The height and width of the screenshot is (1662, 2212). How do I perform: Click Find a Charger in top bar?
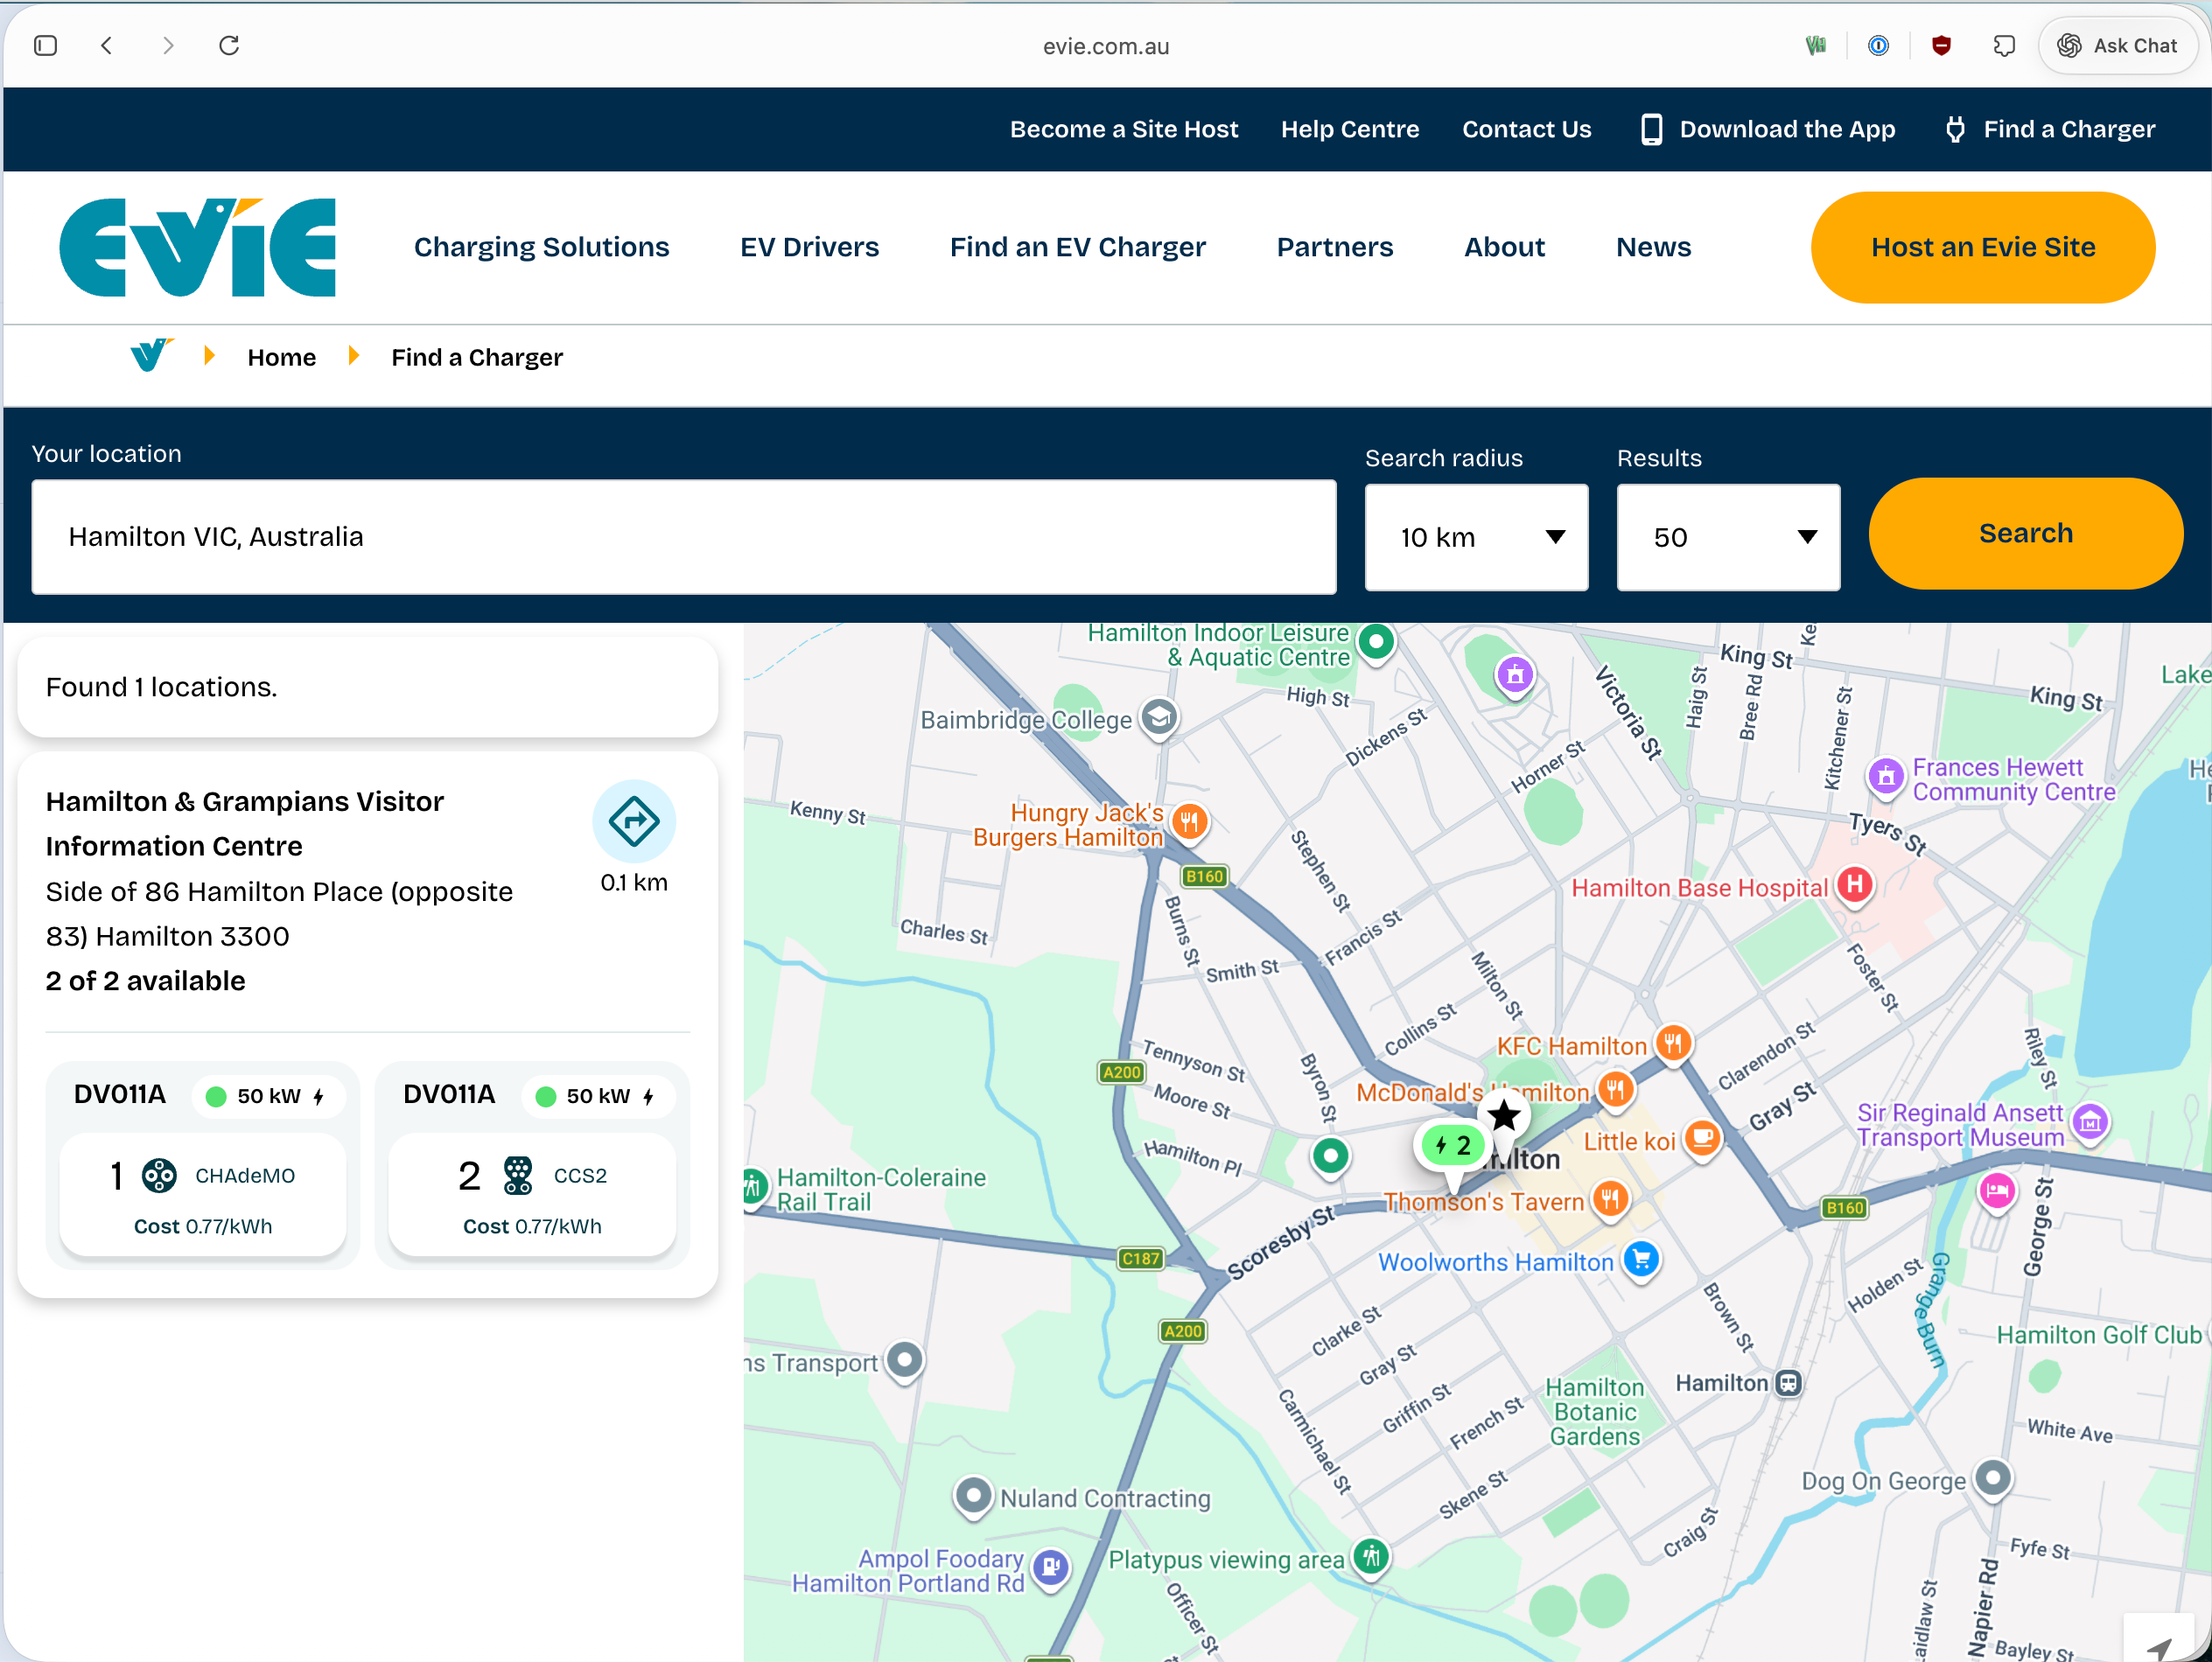tap(2050, 129)
